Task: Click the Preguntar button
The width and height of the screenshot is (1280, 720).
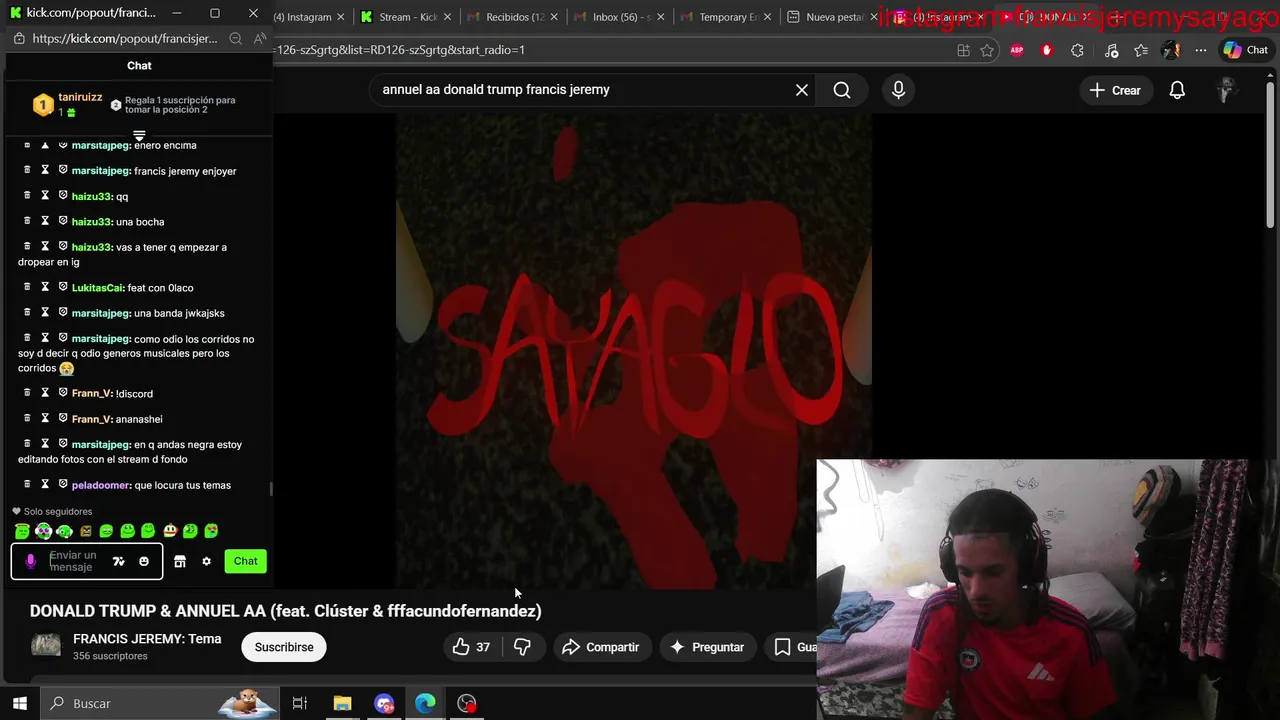Action: coord(707,647)
